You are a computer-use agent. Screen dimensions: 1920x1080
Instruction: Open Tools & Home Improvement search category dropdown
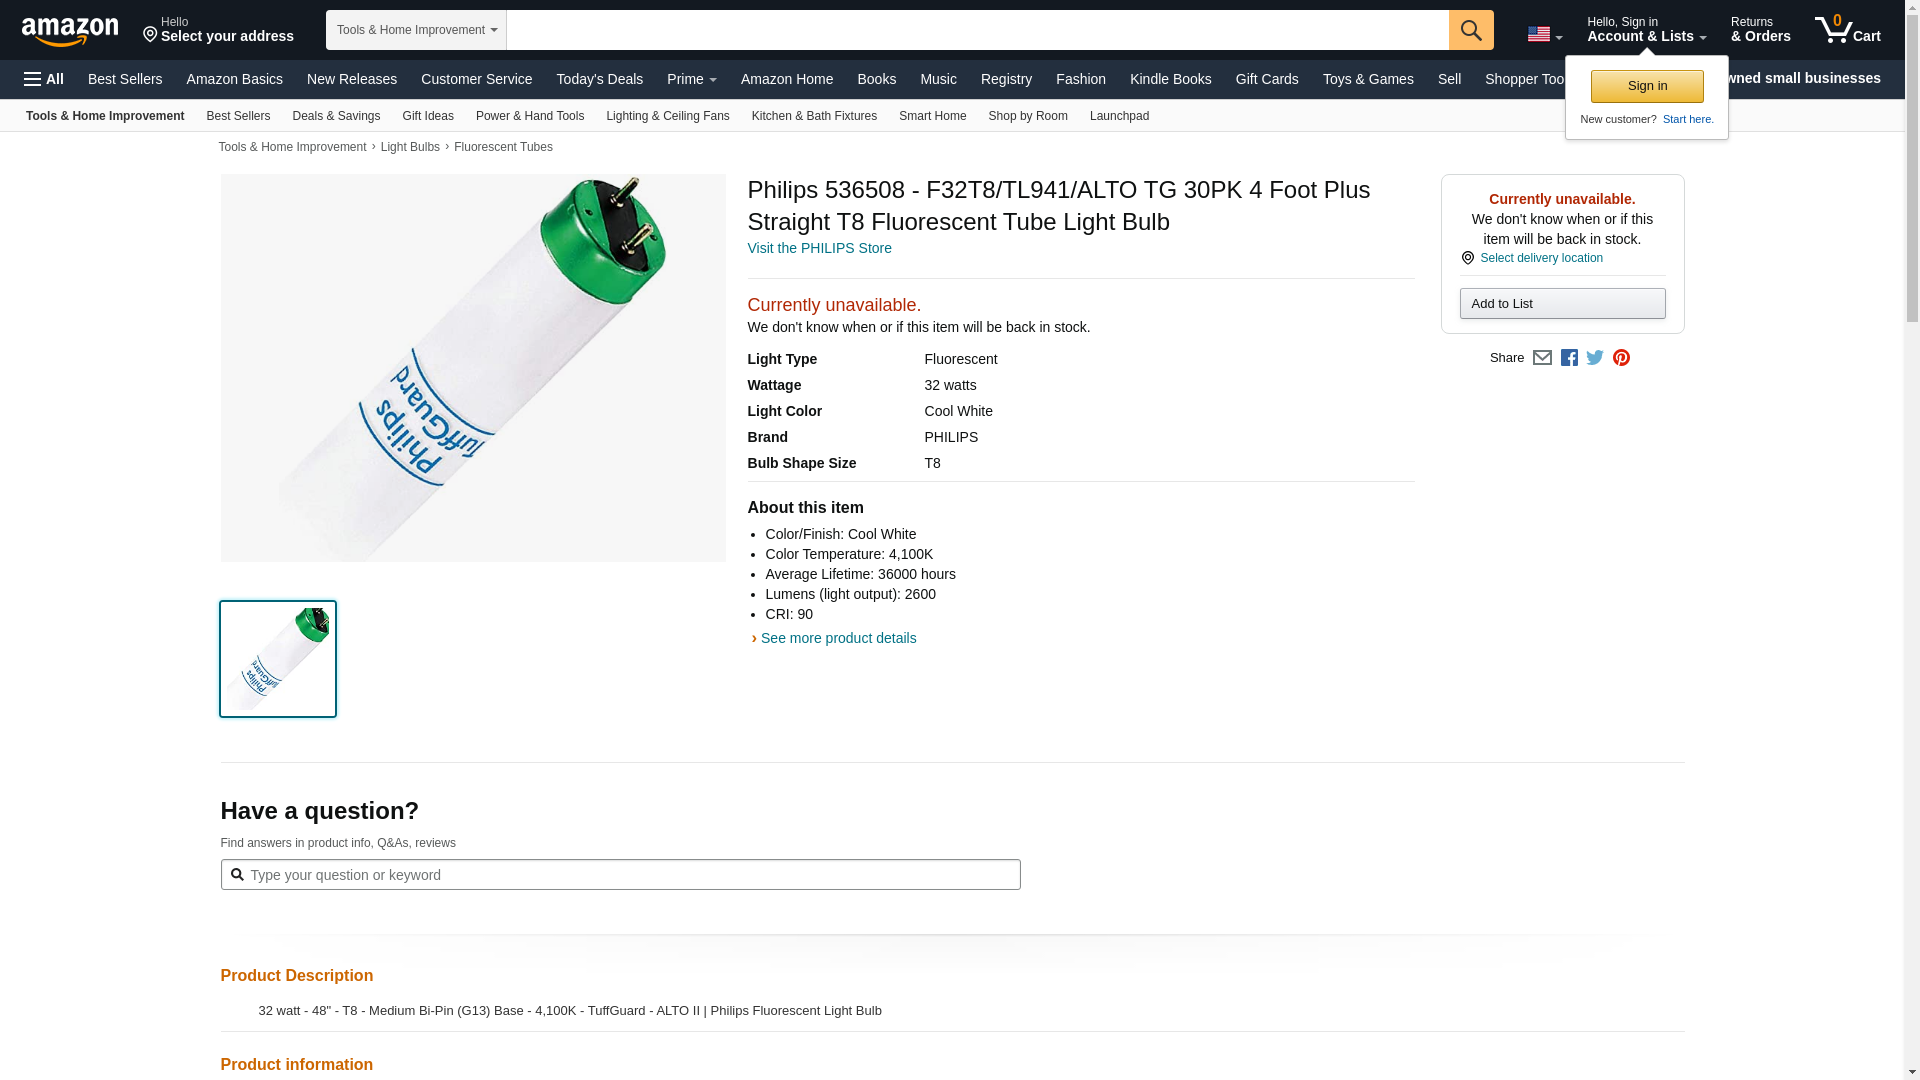pos(416,30)
